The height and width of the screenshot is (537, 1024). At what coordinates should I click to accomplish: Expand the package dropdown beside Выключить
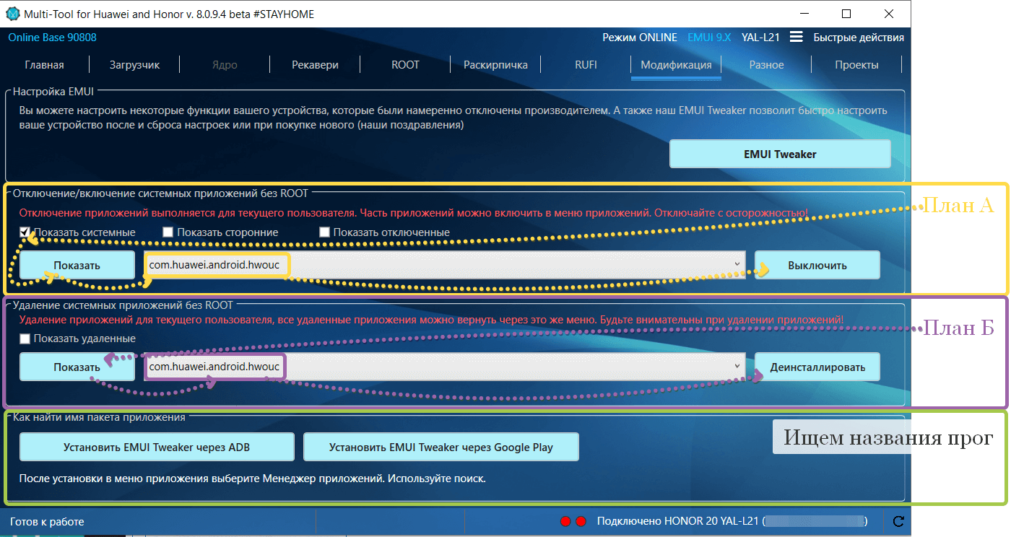click(738, 265)
